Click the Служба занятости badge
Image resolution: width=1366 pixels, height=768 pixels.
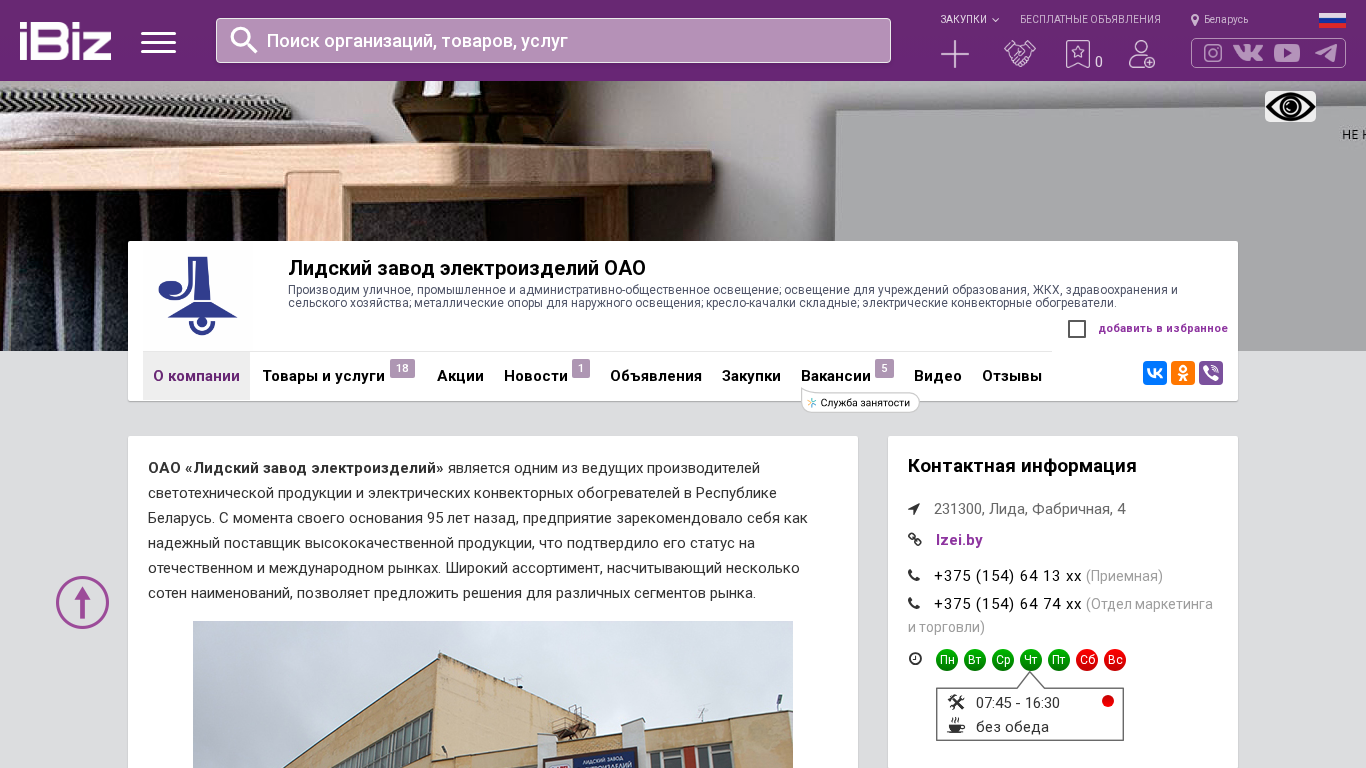pos(861,402)
